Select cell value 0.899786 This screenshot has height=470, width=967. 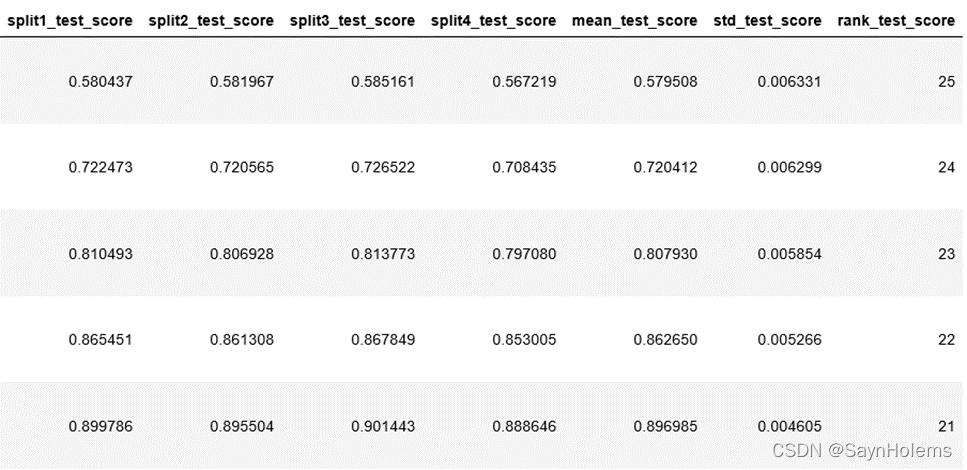101,426
